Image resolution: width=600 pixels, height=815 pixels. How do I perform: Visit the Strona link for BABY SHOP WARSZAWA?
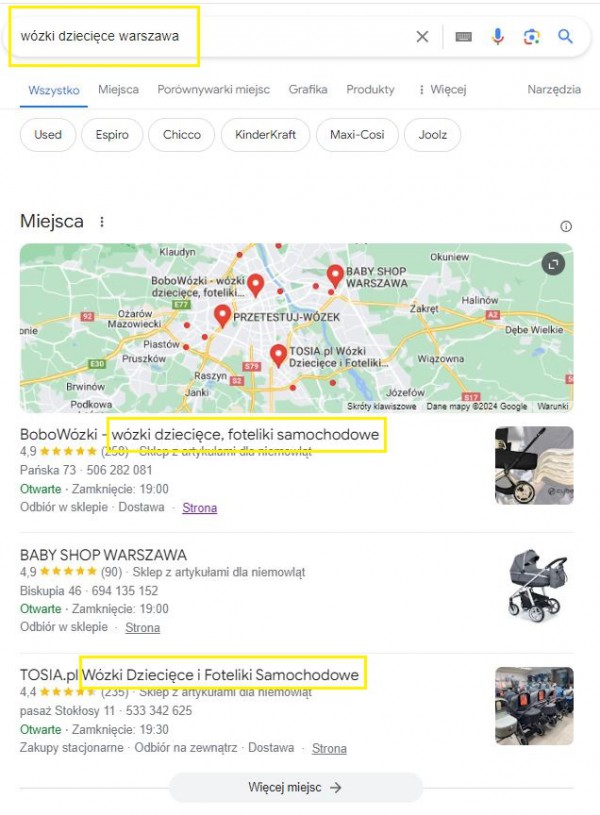142,627
